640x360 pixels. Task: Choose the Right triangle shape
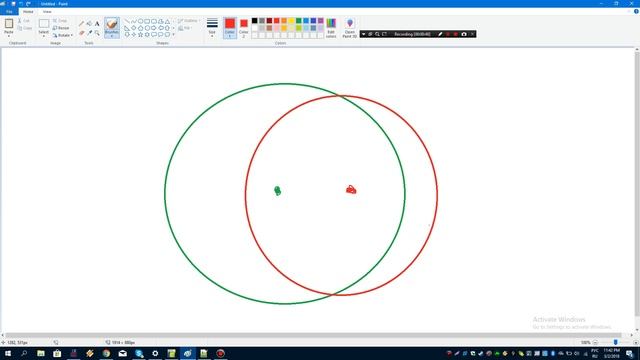tap(127, 28)
